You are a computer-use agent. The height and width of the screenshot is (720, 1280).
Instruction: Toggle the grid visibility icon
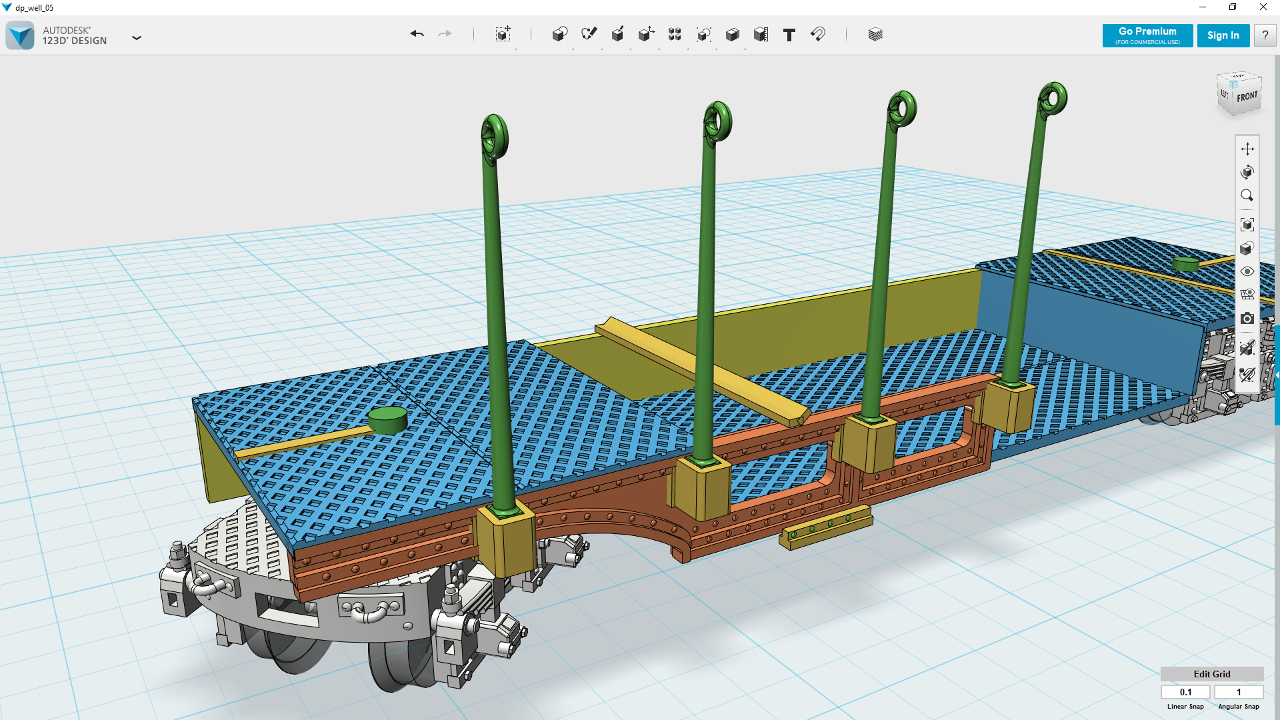1247,295
